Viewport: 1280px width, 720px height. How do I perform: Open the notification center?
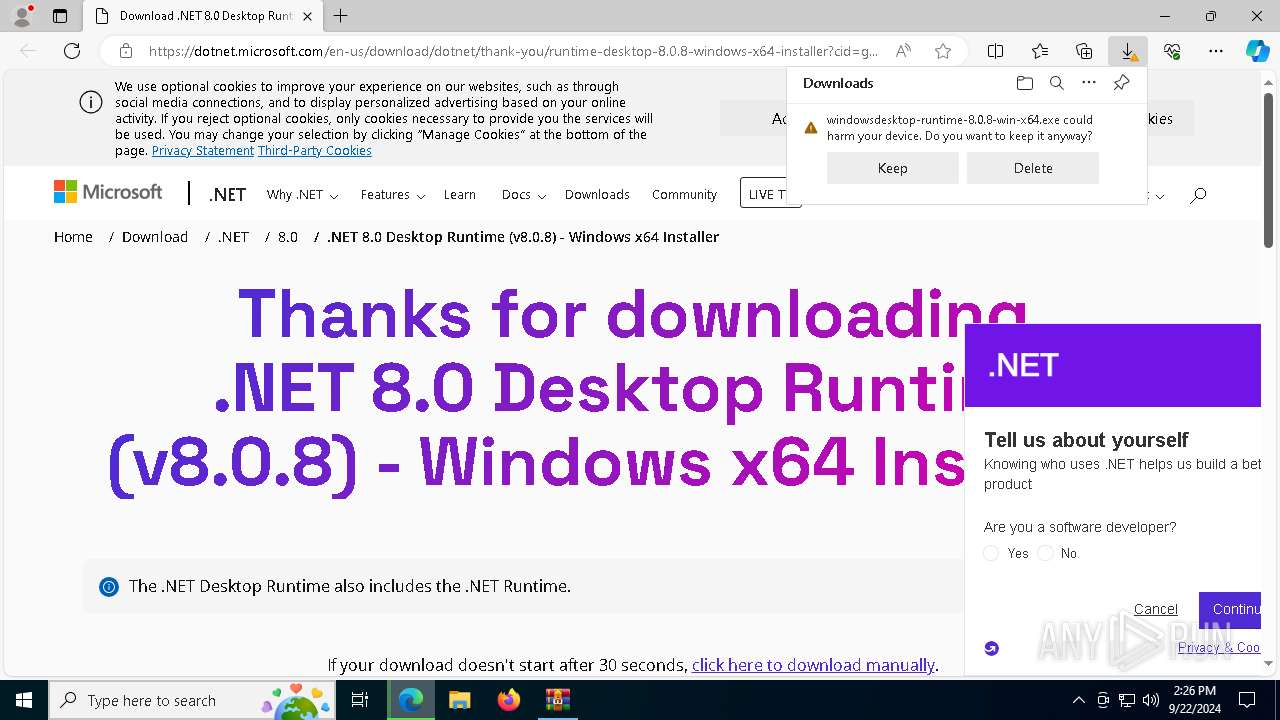pos(1247,700)
